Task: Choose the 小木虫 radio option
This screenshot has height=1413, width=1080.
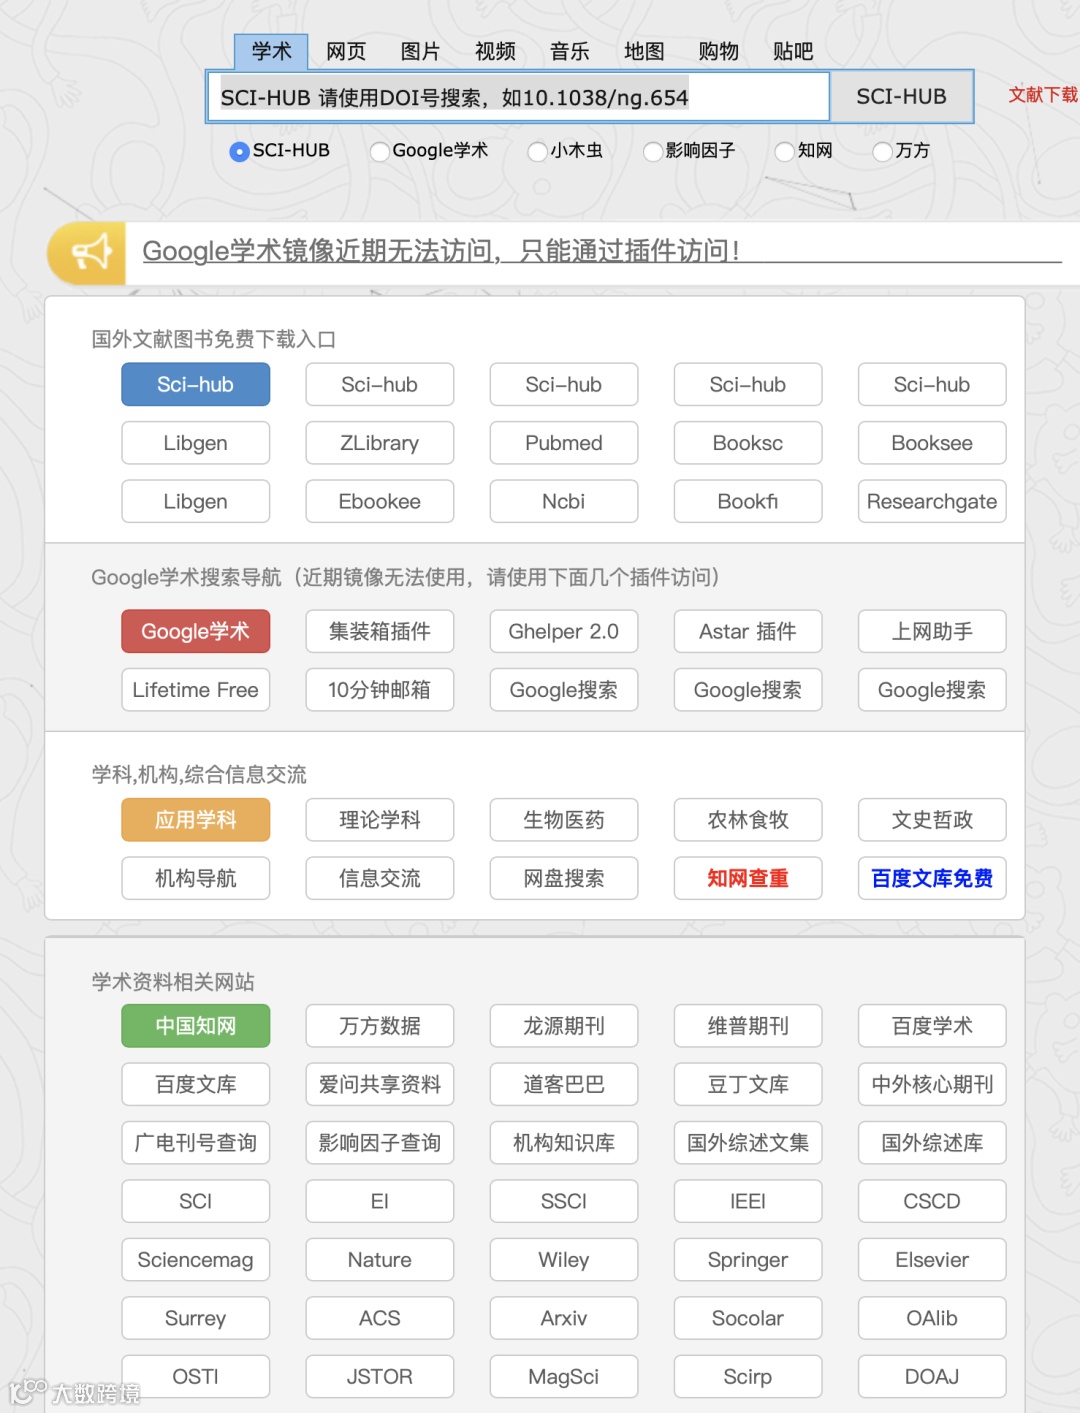Action: [x=538, y=152]
